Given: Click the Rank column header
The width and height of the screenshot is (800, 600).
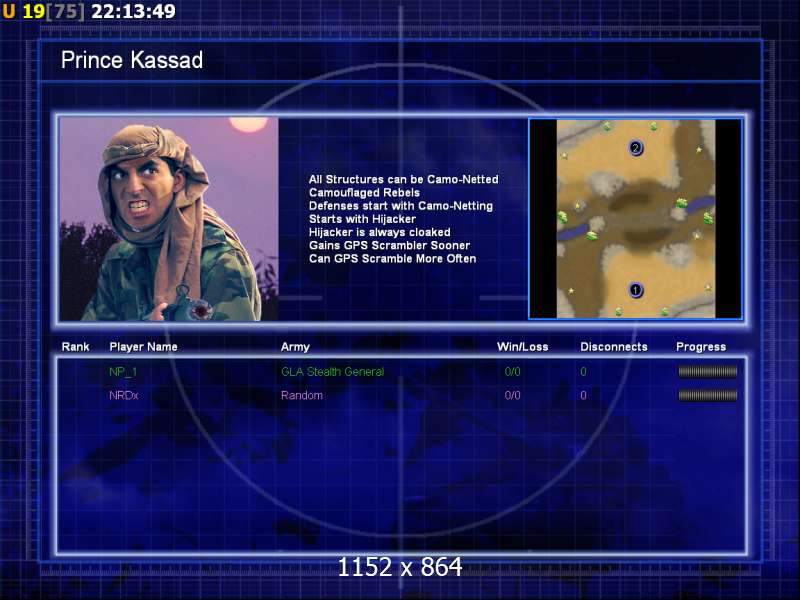Looking at the screenshot, I should tap(76, 347).
